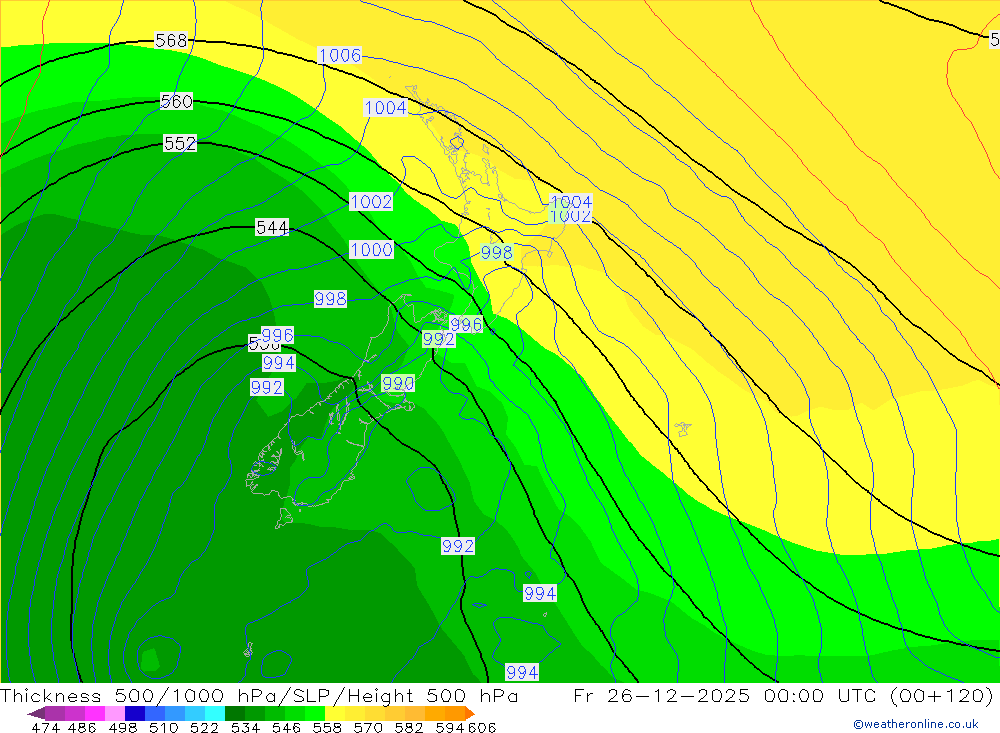Select the 522 legend scale value
This screenshot has width=1000, height=733.
tap(205, 728)
